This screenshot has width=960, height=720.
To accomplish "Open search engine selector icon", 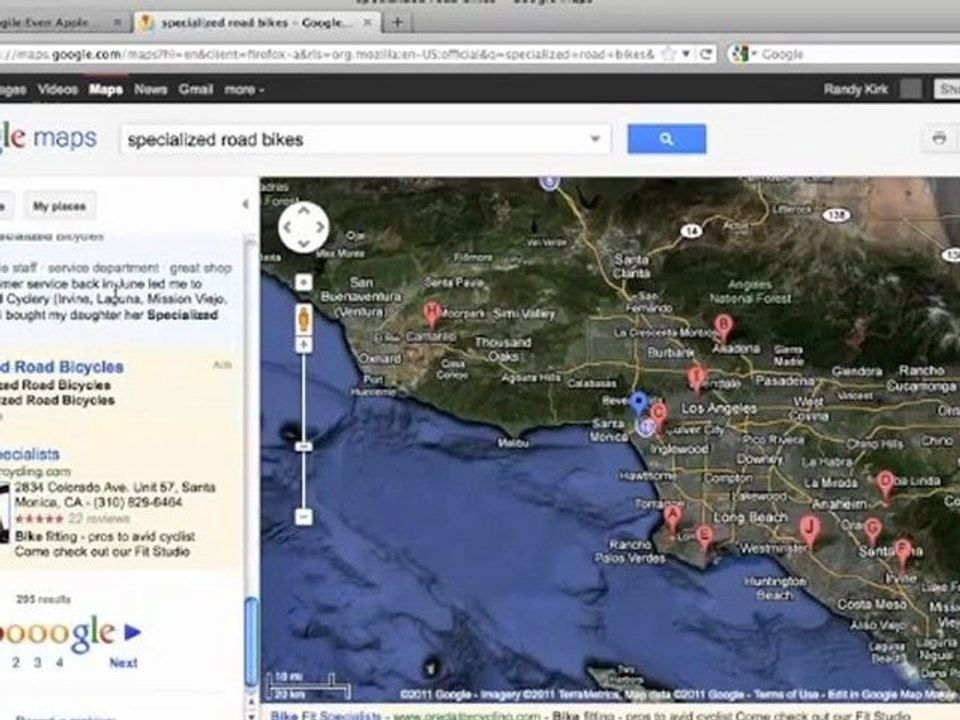I will (x=743, y=54).
